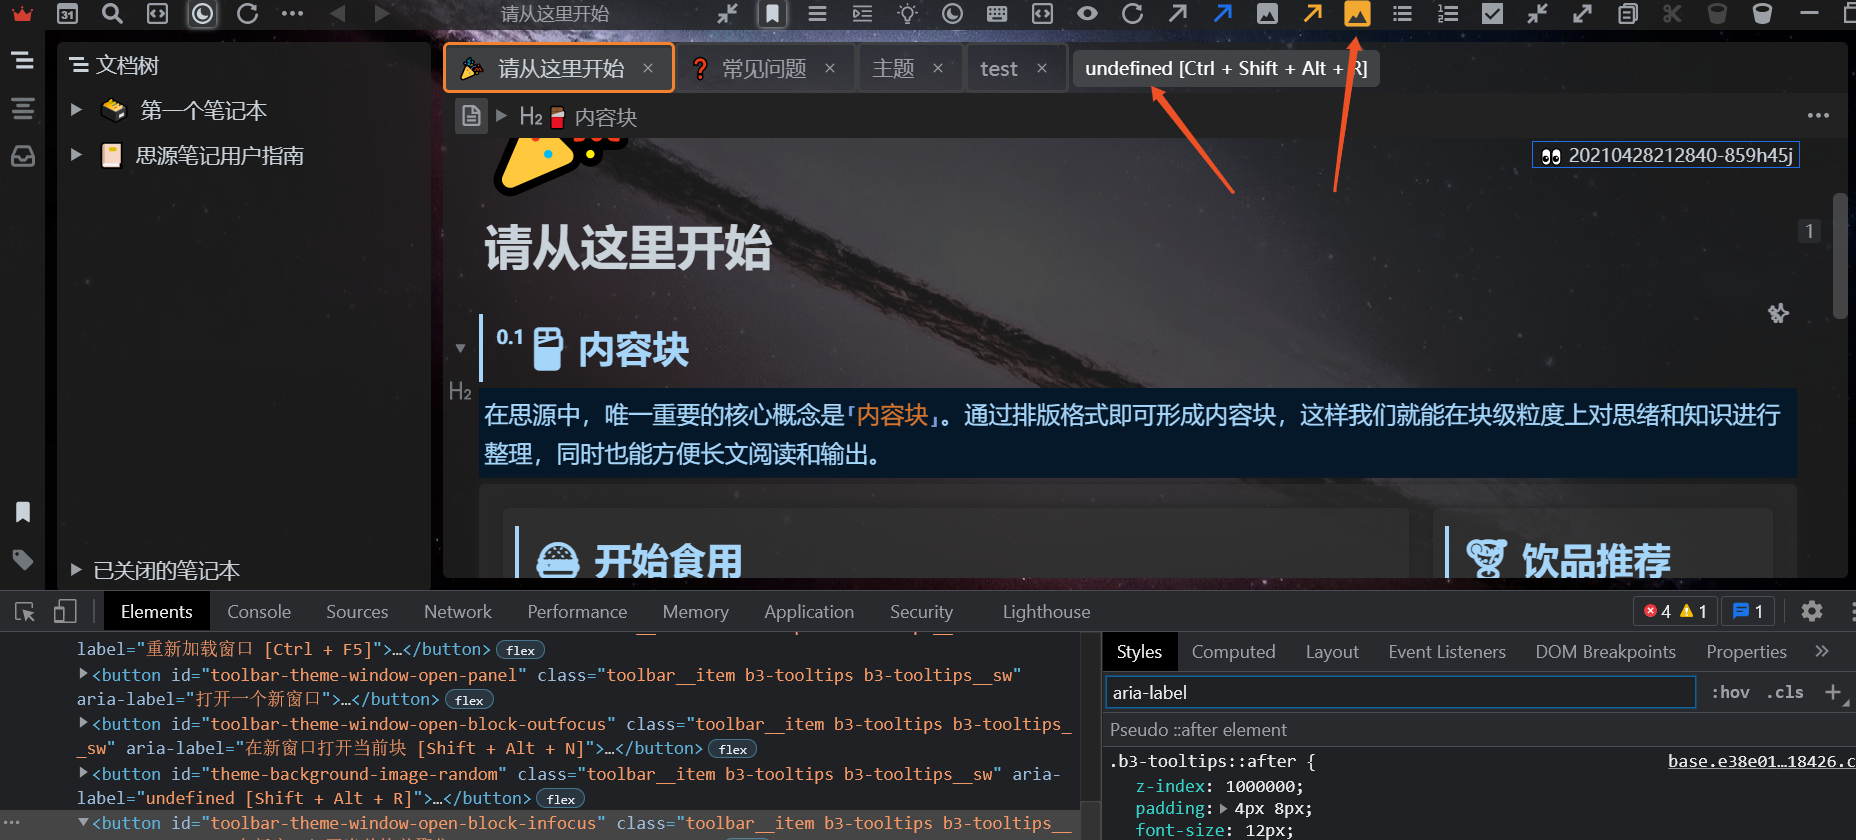Image resolution: width=1856 pixels, height=840 pixels.
Task: Open the base.e38e01 stylesheet link
Action: point(1761,761)
